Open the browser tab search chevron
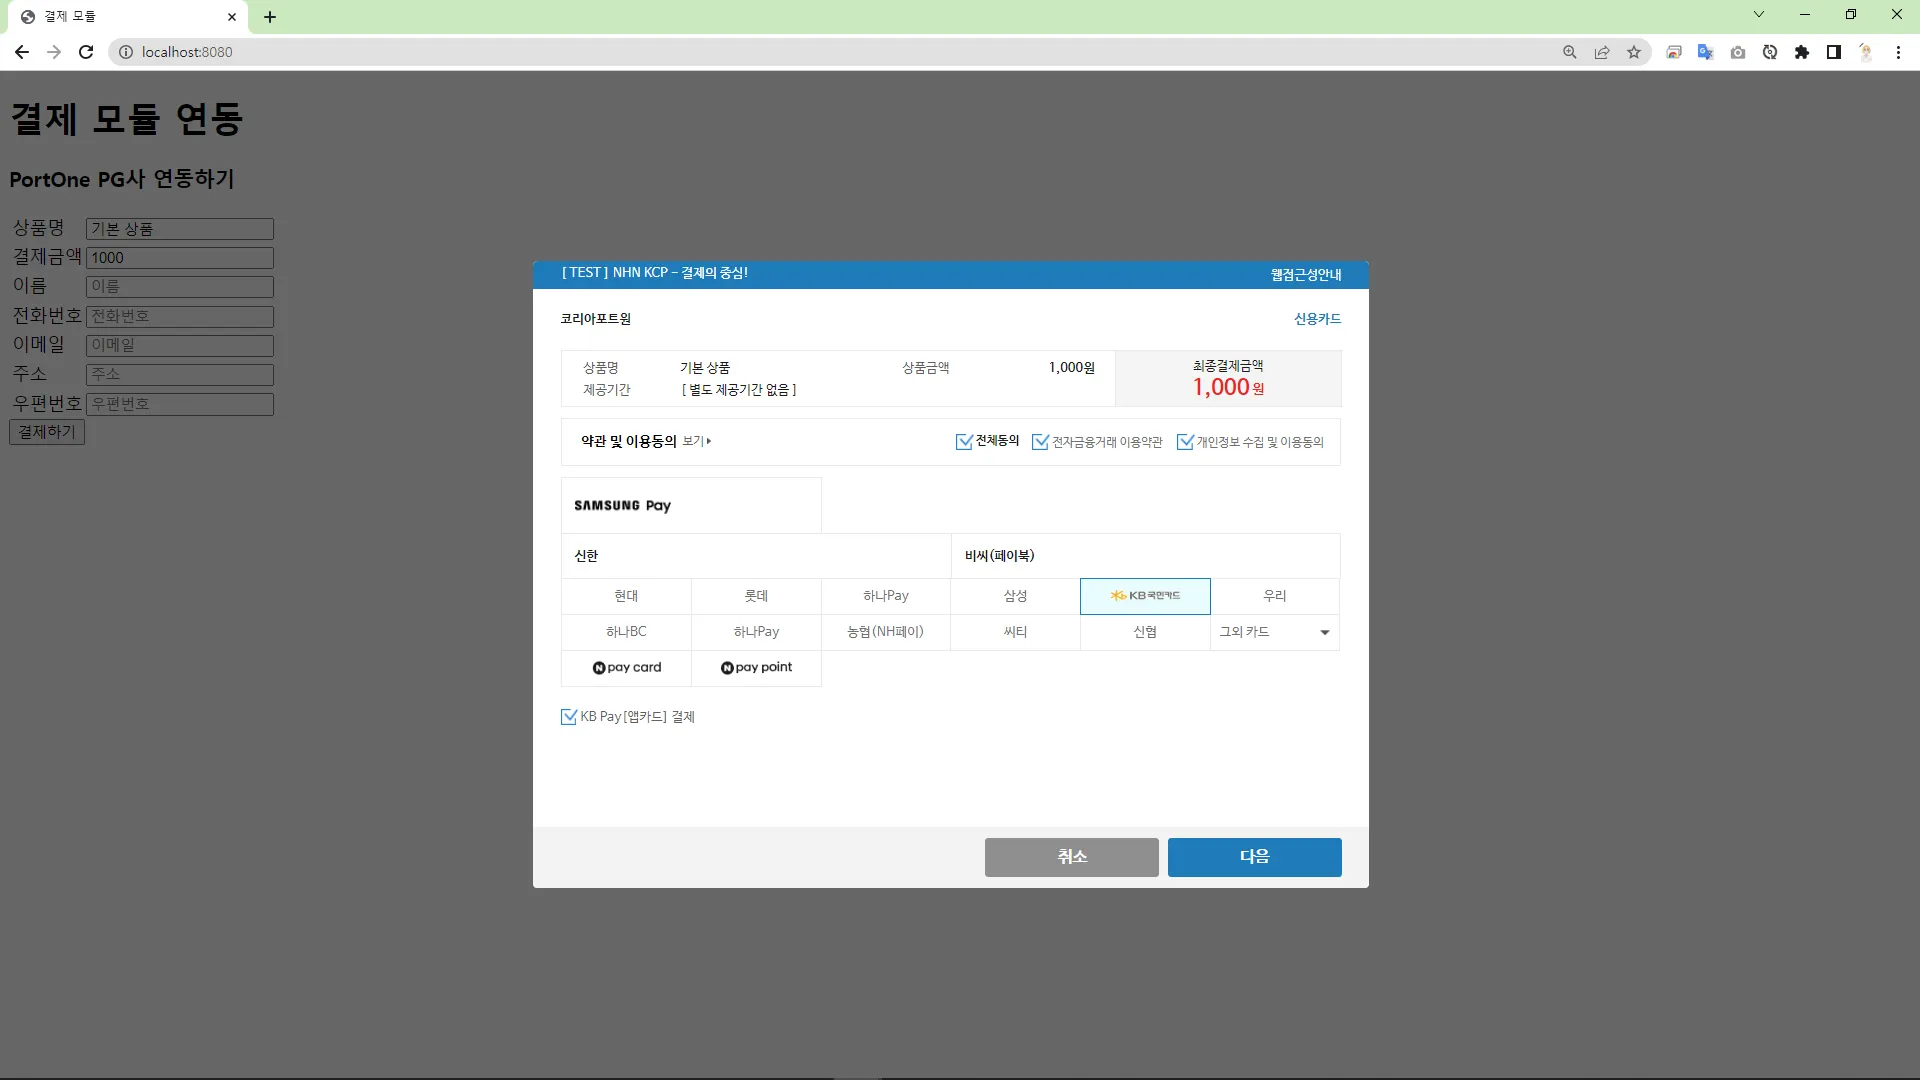 (x=1759, y=15)
